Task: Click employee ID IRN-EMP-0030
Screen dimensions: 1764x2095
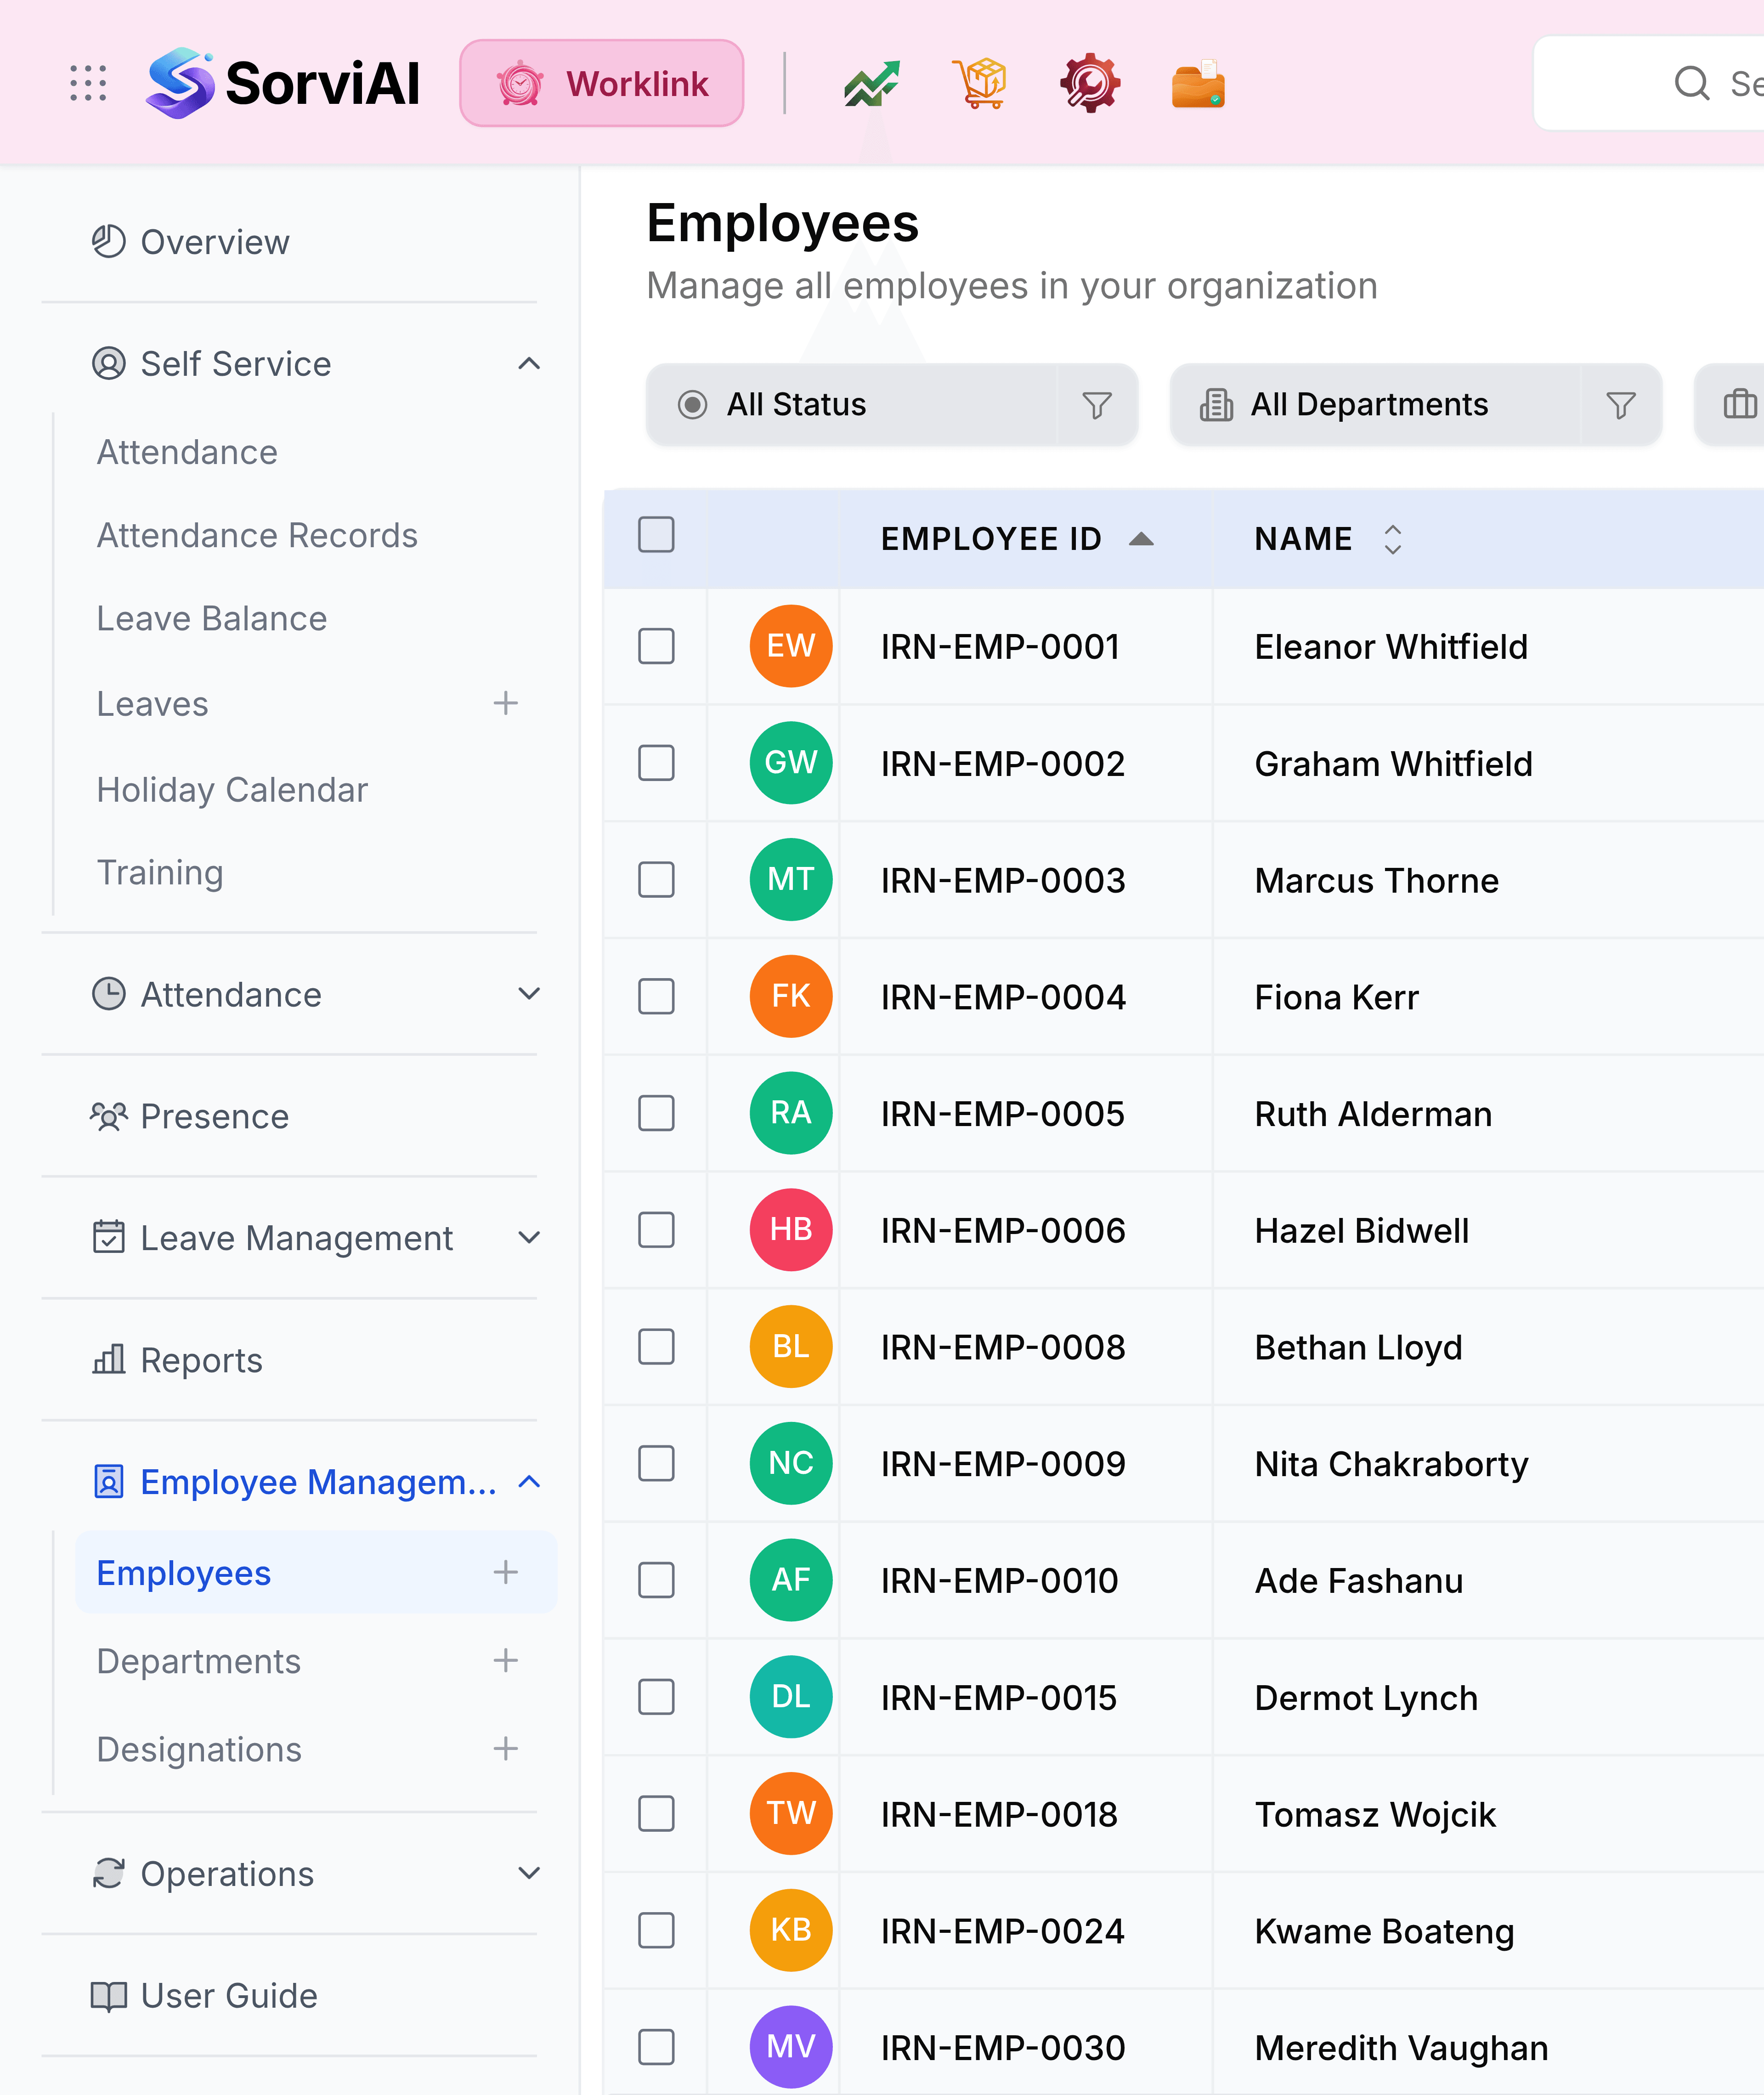Action: tap(1002, 2048)
